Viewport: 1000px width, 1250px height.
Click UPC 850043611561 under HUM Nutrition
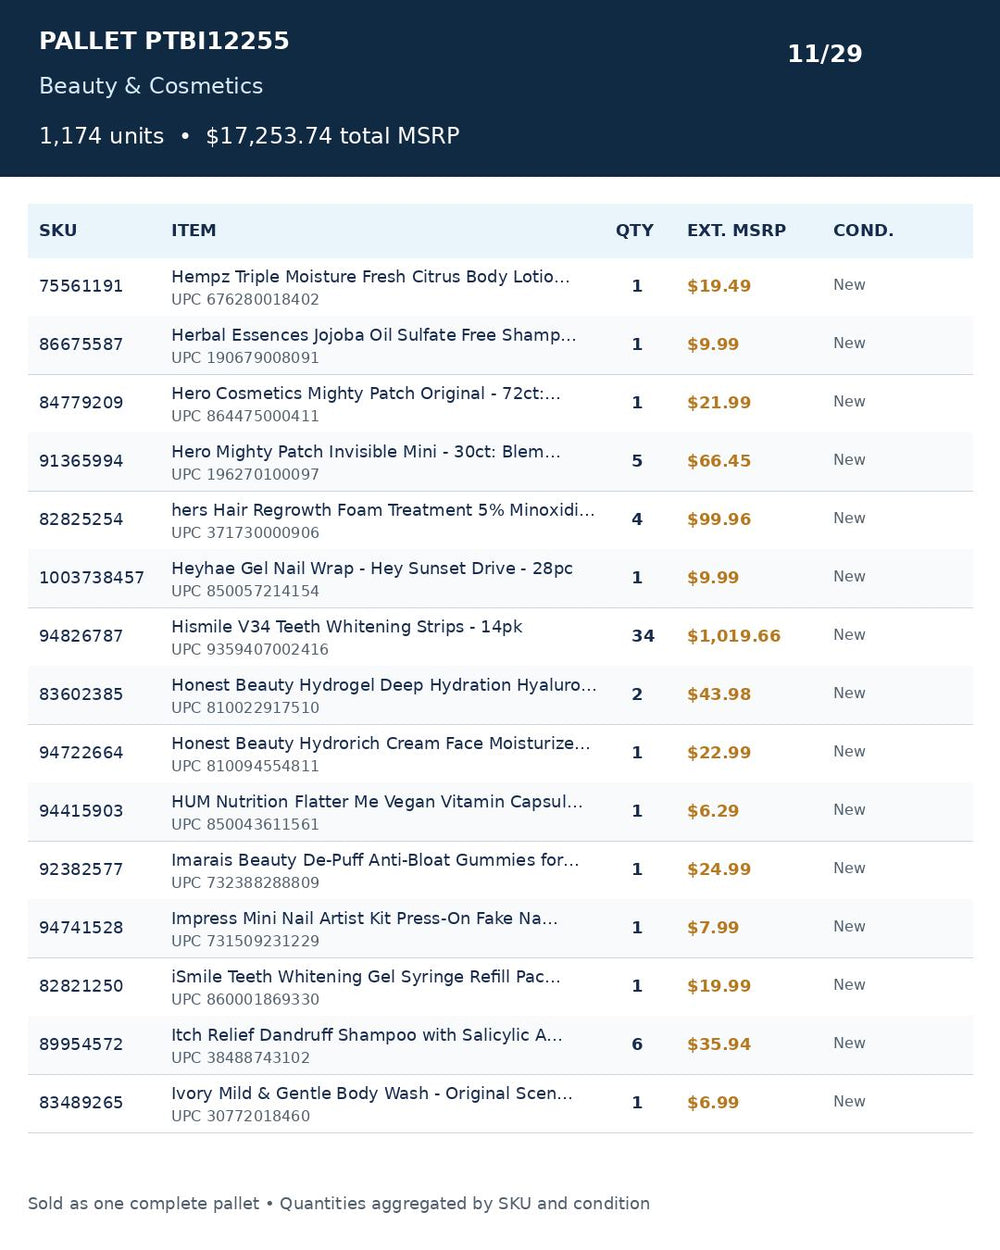click(x=245, y=825)
